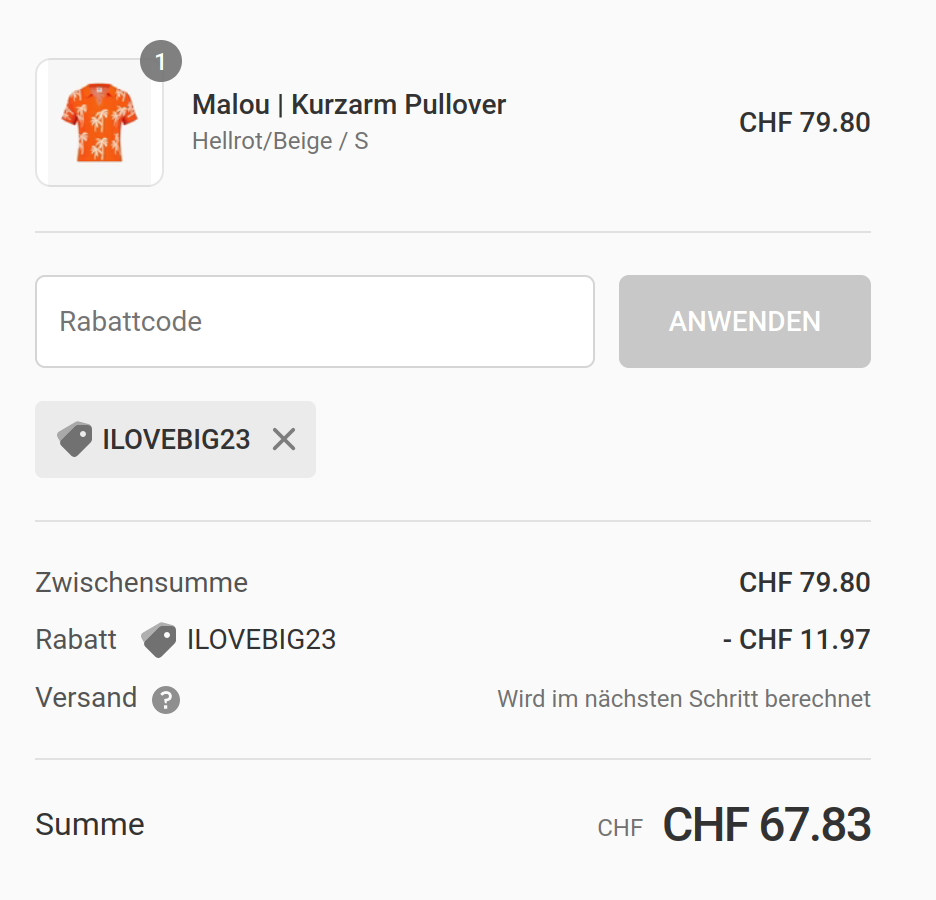The width and height of the screenshot is (936, 900).
Task: Click the Rabatt label
Action: tap(76, 640)
